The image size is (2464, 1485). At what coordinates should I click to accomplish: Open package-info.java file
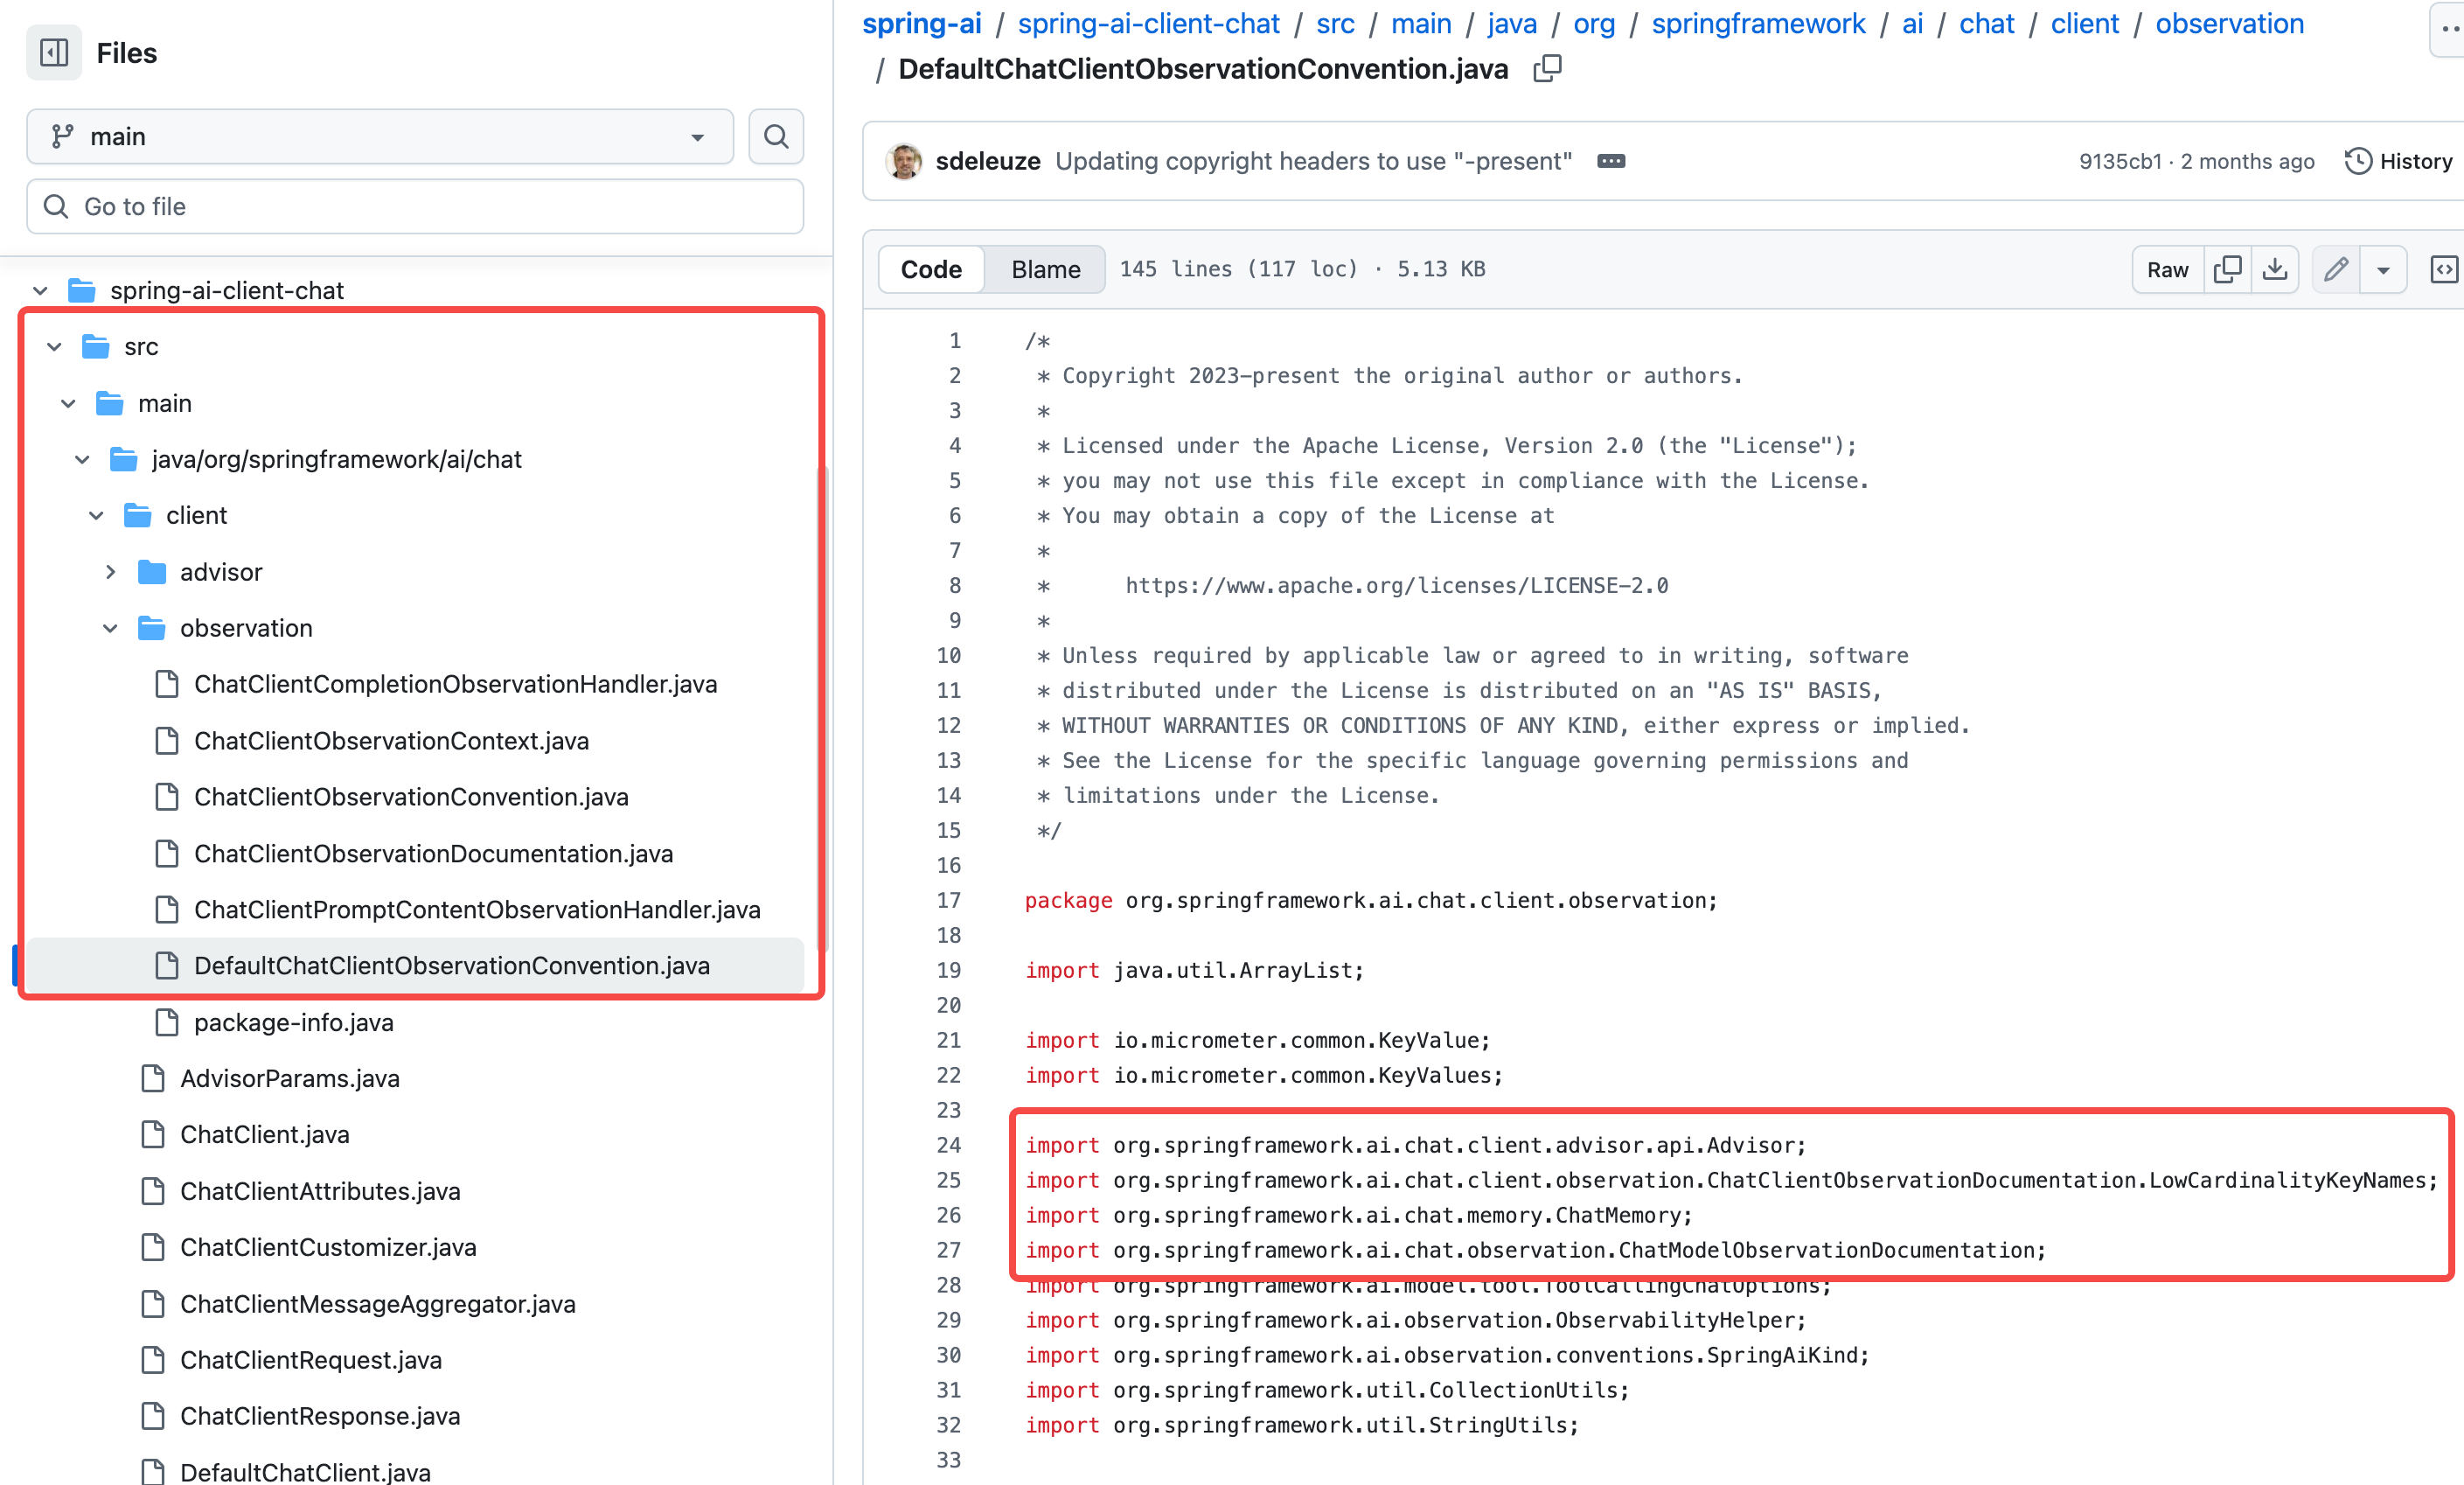tap(294, 1022)
